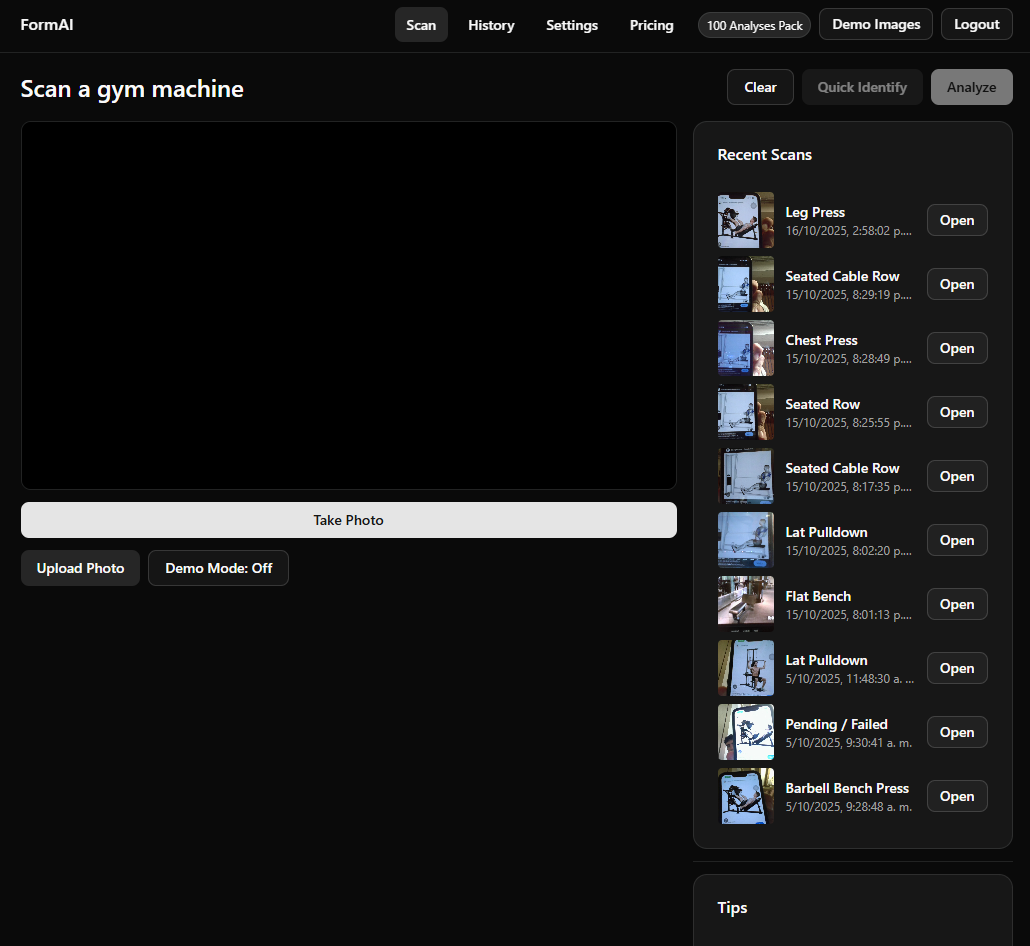Click Upload Photo

coord(80,568)
